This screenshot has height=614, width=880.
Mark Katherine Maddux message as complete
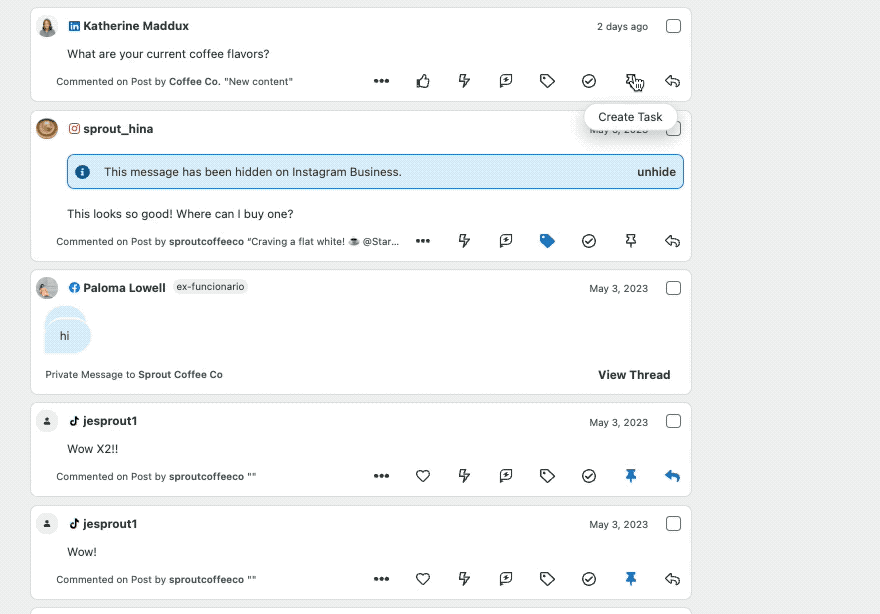(x=589, y=81)
